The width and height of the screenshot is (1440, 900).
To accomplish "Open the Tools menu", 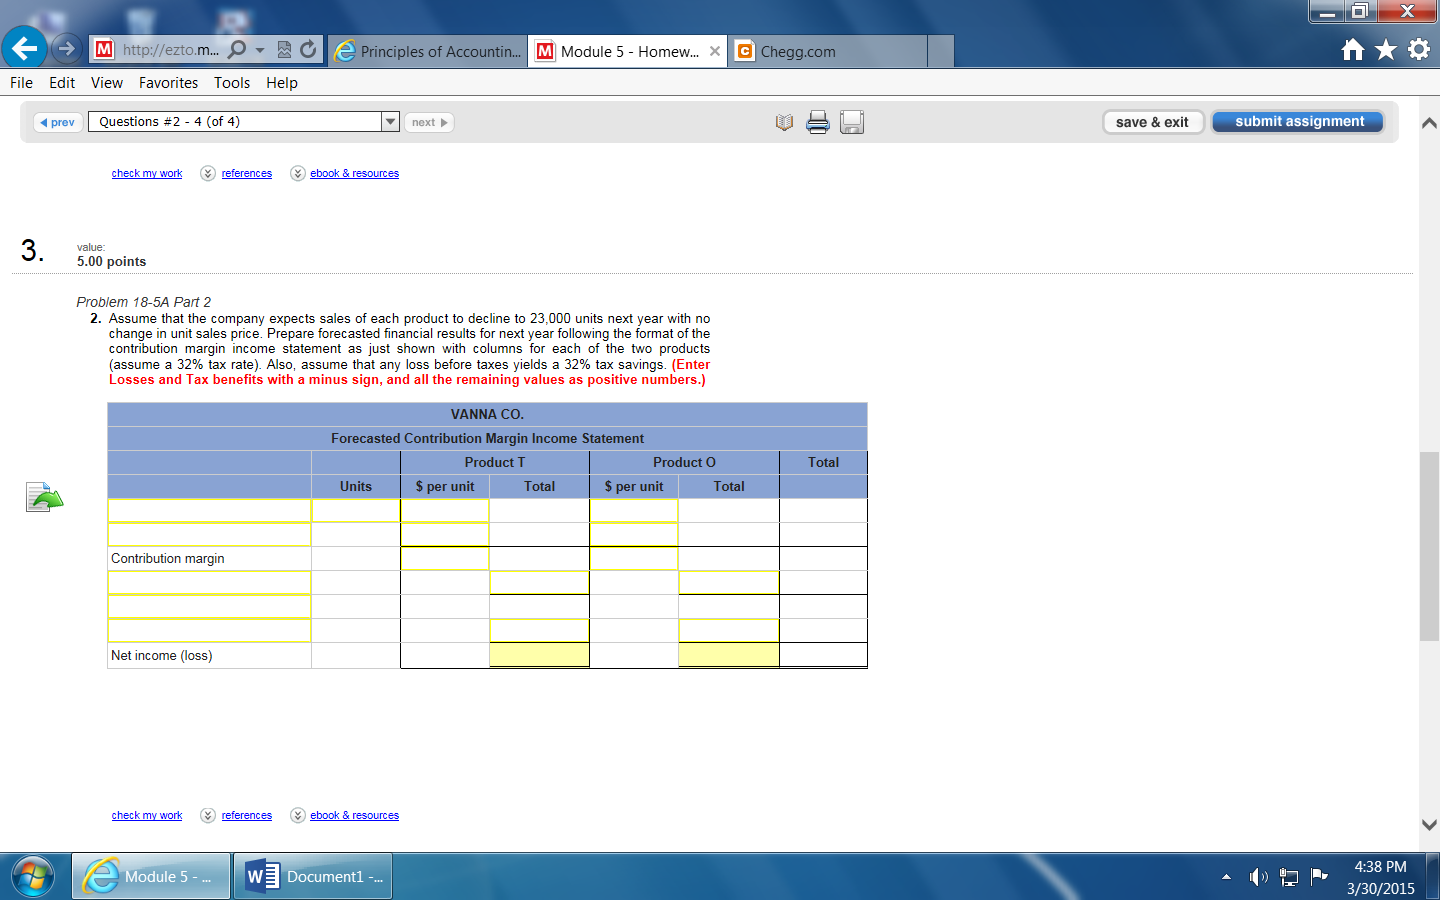I will tap(232, 83).
